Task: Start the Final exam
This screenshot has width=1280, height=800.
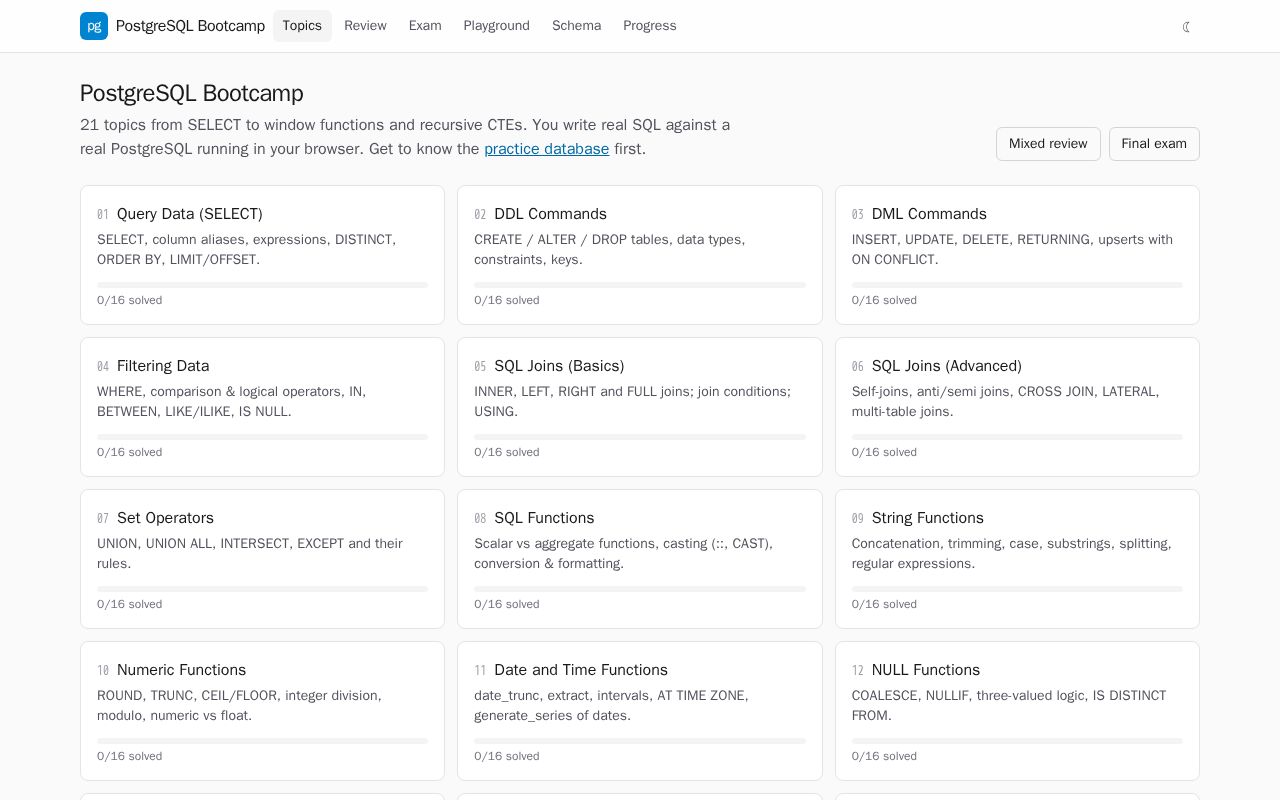Action: [1154, 144]
